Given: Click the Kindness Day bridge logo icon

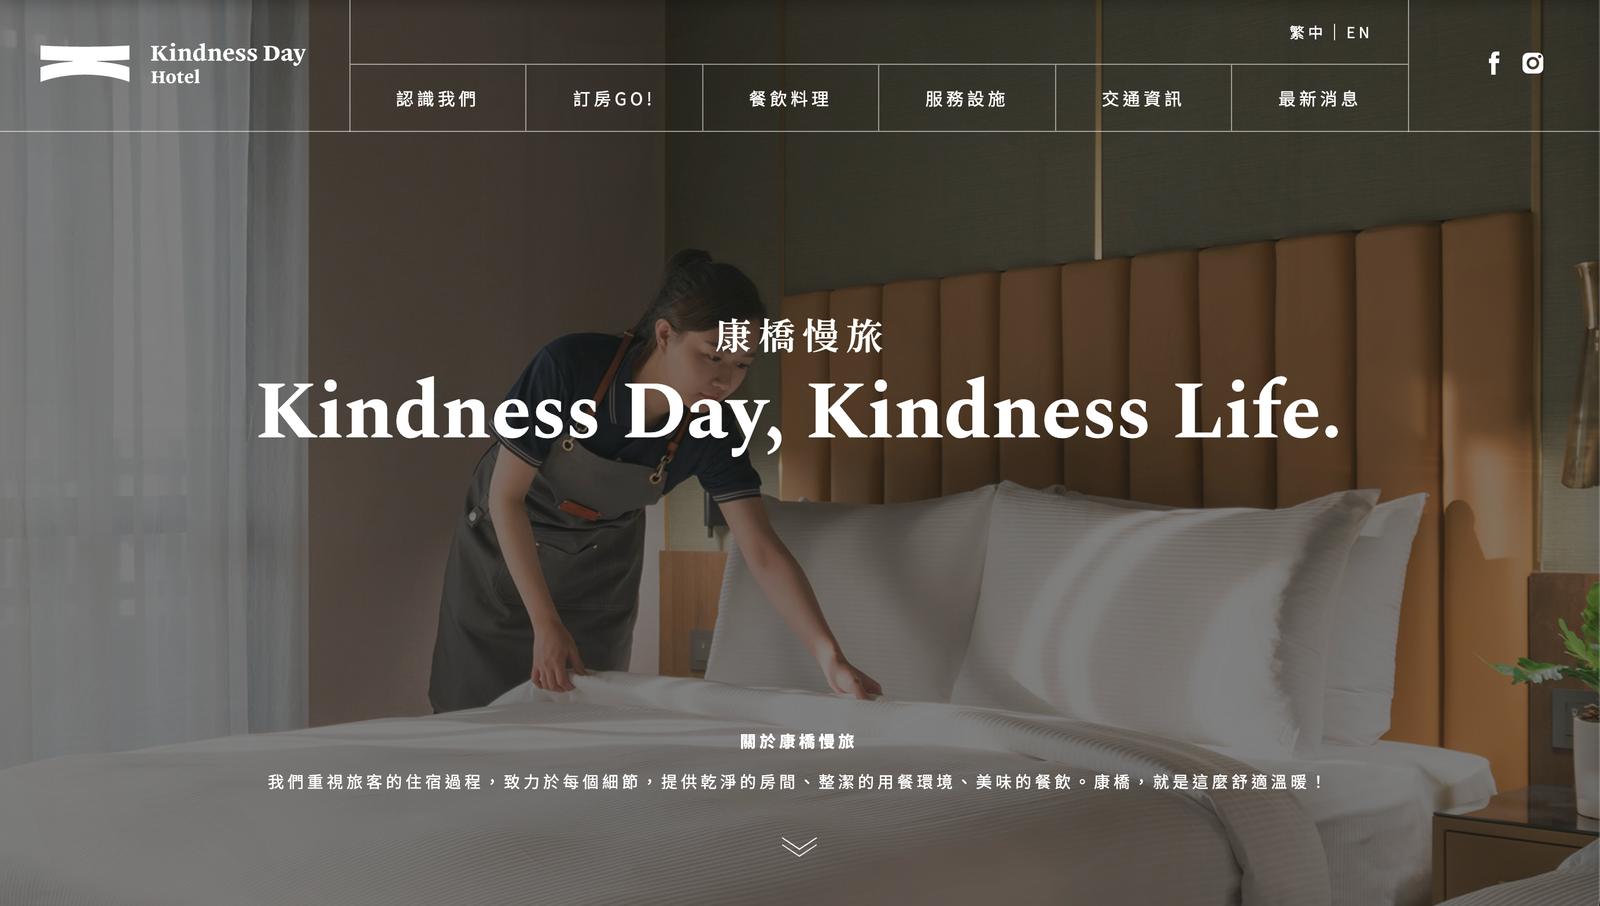Looking at the screenshot, I should [x=85, y=63].
